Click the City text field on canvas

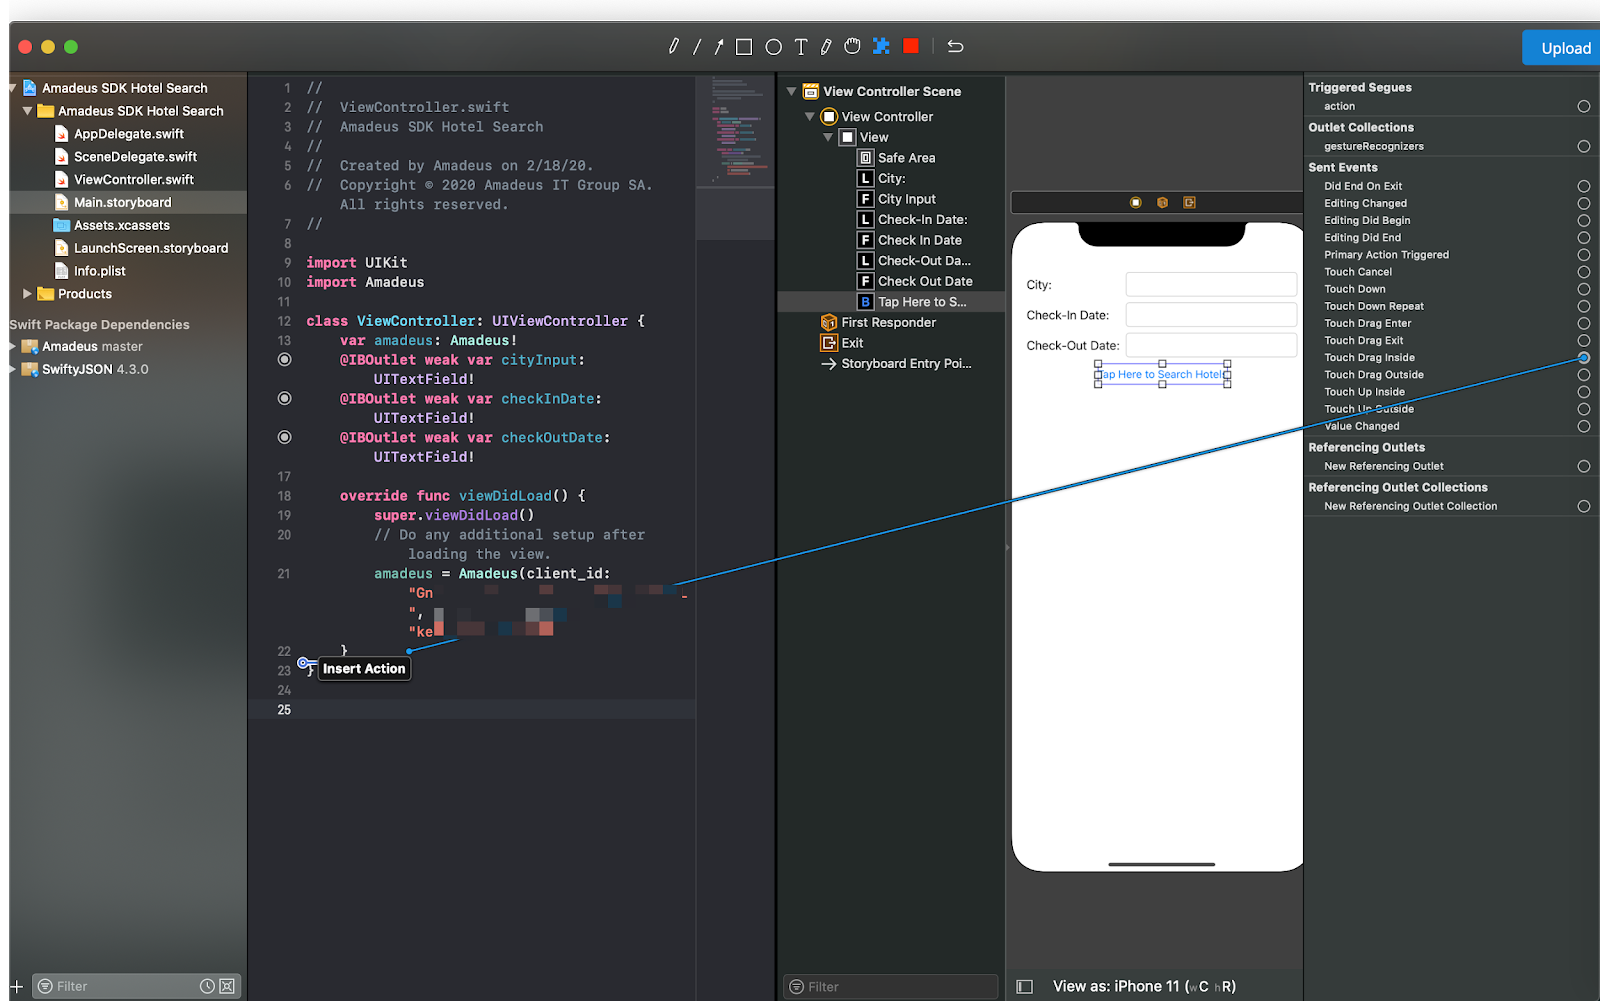[1211, 285]
